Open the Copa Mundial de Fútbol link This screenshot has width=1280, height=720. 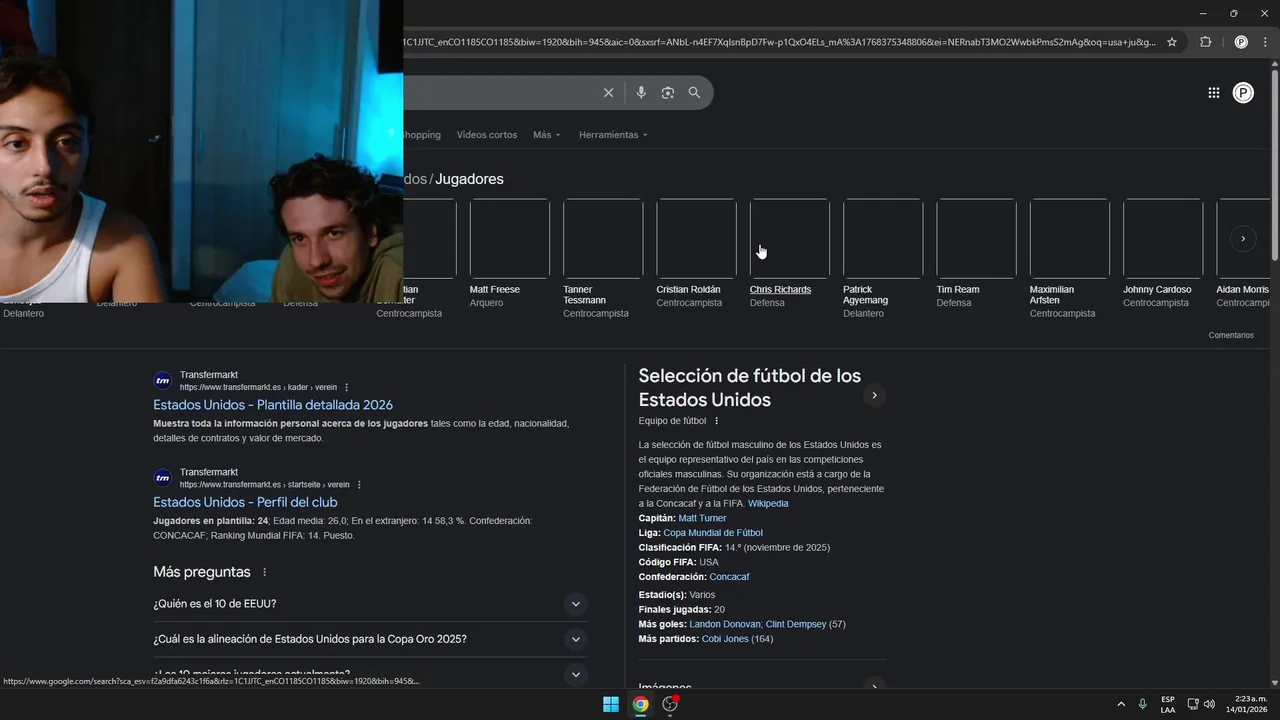point(713,533)
